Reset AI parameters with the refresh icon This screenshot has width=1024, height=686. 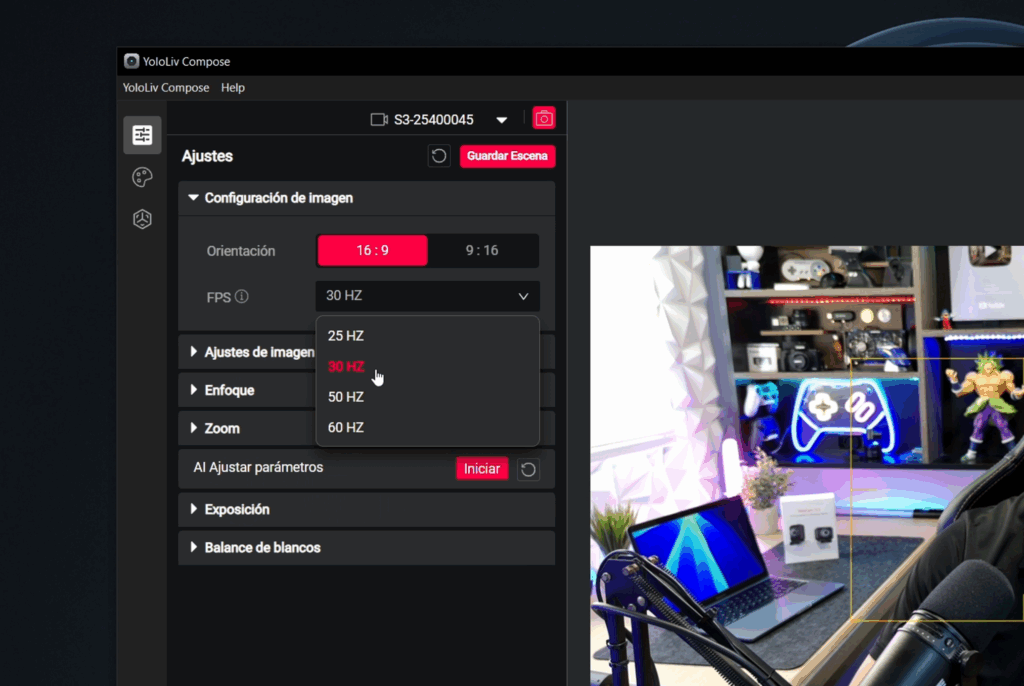[x=528, y=469]
